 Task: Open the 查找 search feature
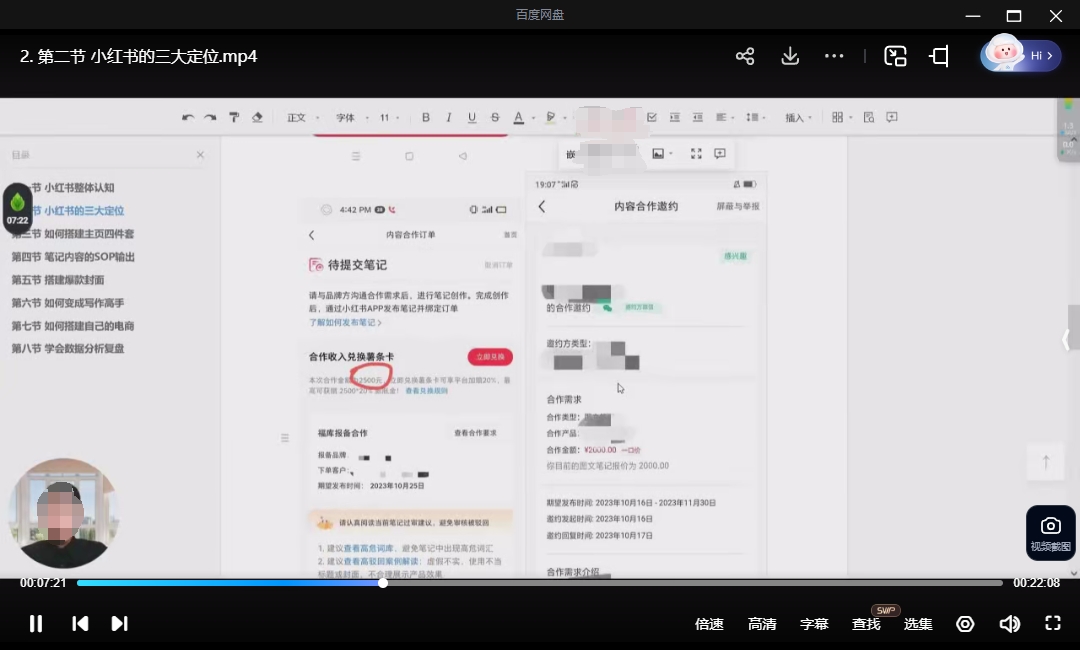pyautogui.click(x=866, y=624)
